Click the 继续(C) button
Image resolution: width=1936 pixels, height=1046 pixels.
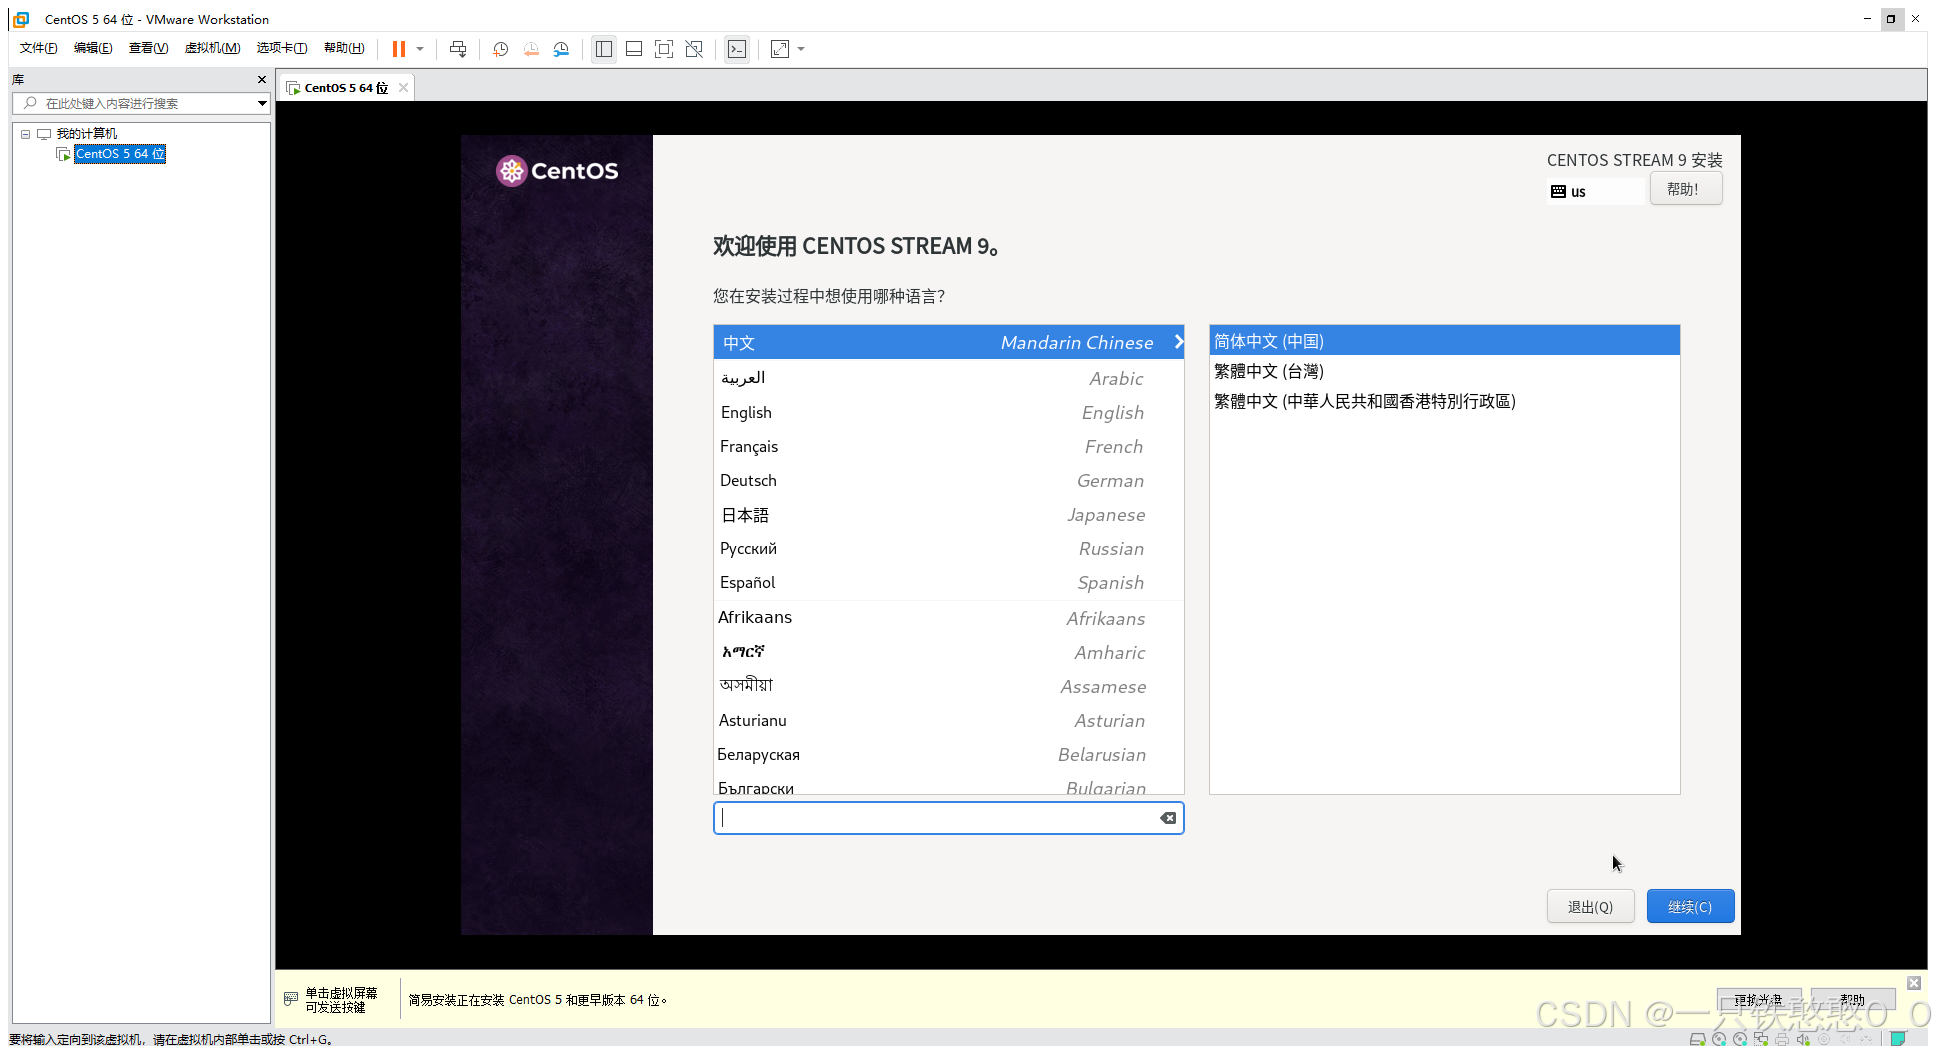tap(1690, 906)
